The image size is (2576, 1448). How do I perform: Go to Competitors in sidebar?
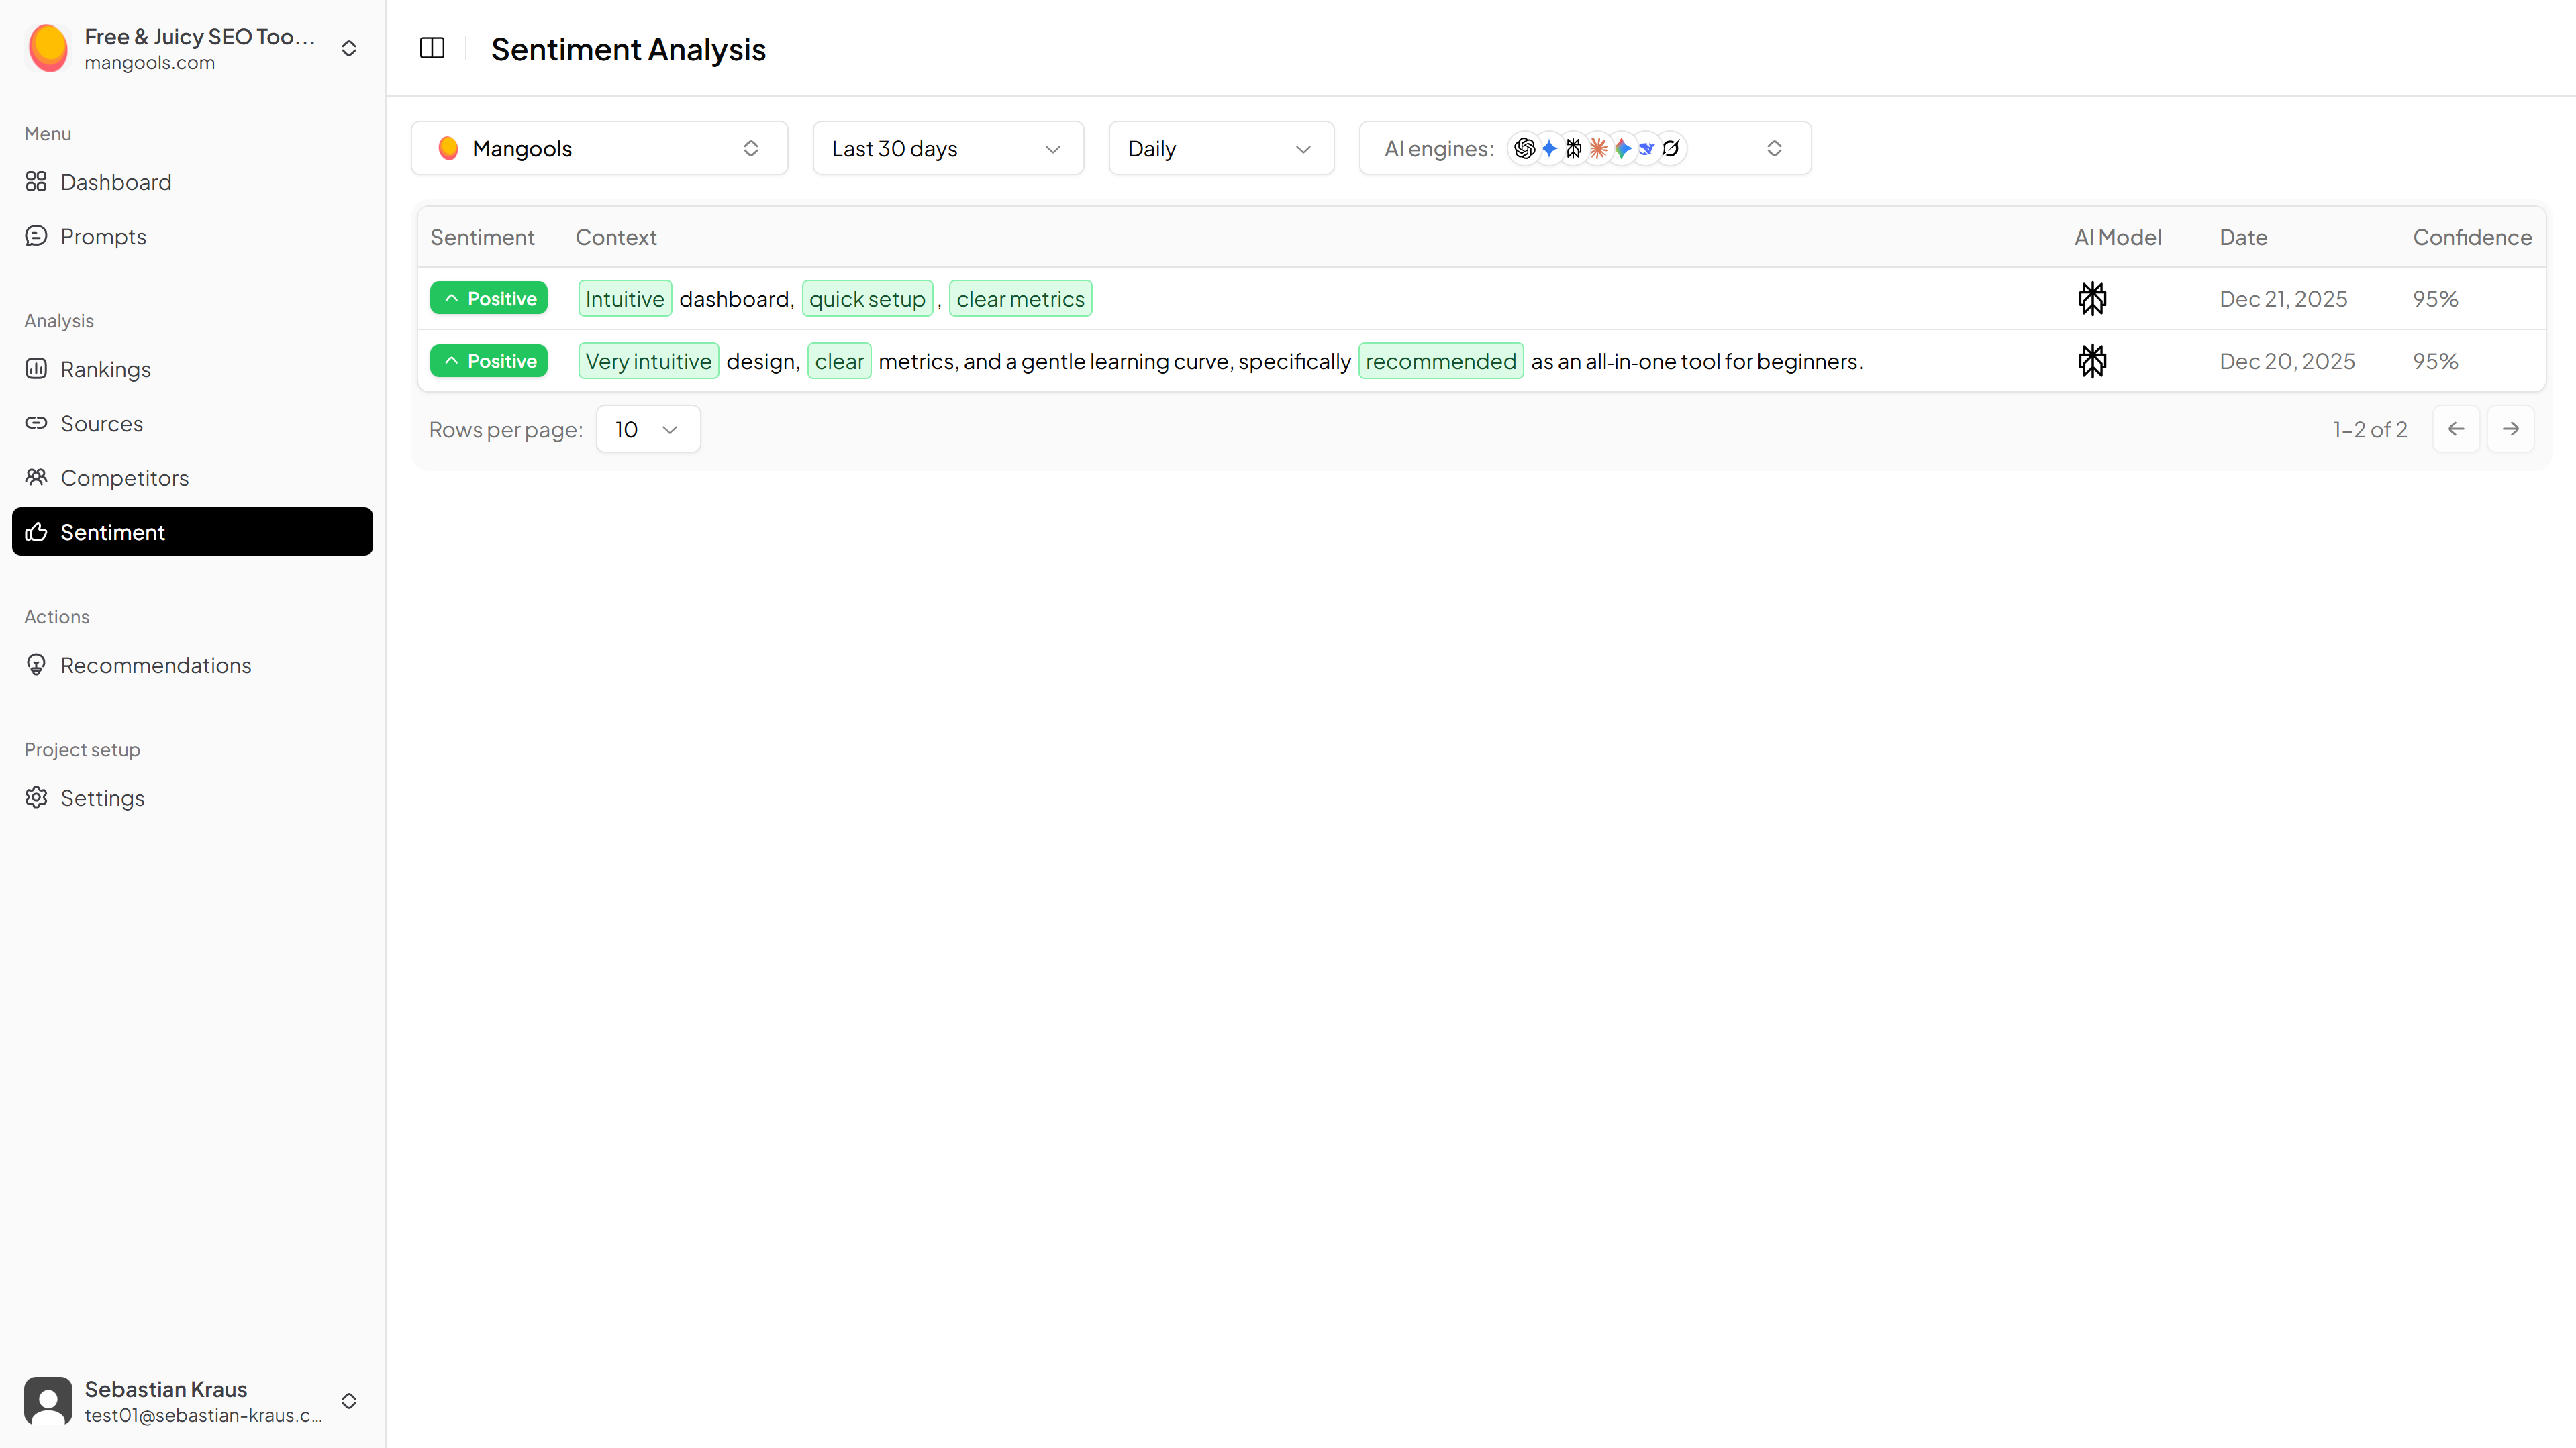coord(124,478)
